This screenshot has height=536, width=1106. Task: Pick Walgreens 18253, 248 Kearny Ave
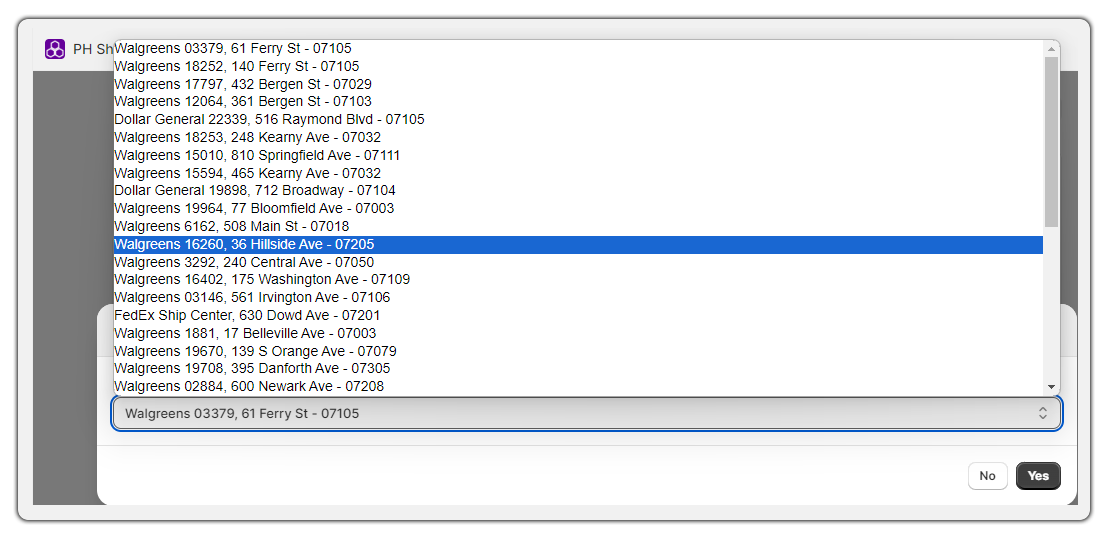point(578,138)
